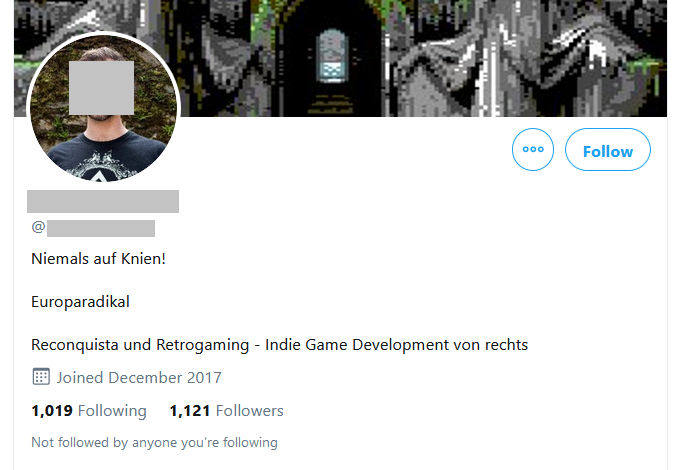Click the redacted profile display name
The image size is (673, 470).
click(x=103, y=201)
